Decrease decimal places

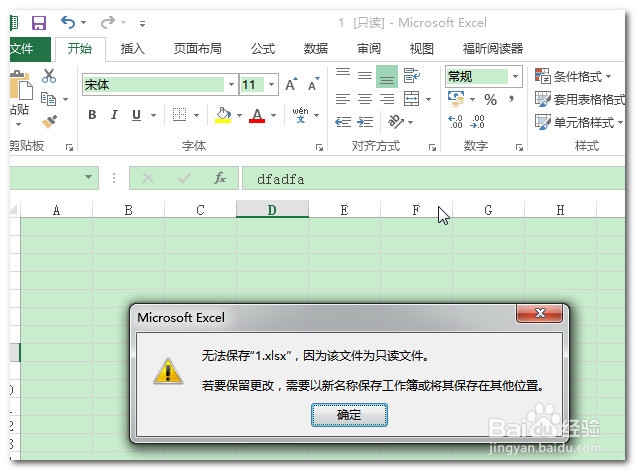click(477, 122)
